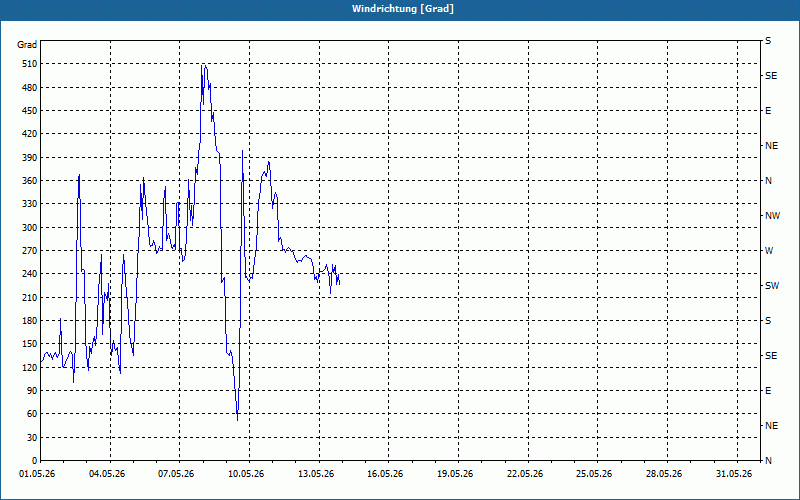Click the y-axis value "120"
This screenshot has width=800, height=500.
29,367
